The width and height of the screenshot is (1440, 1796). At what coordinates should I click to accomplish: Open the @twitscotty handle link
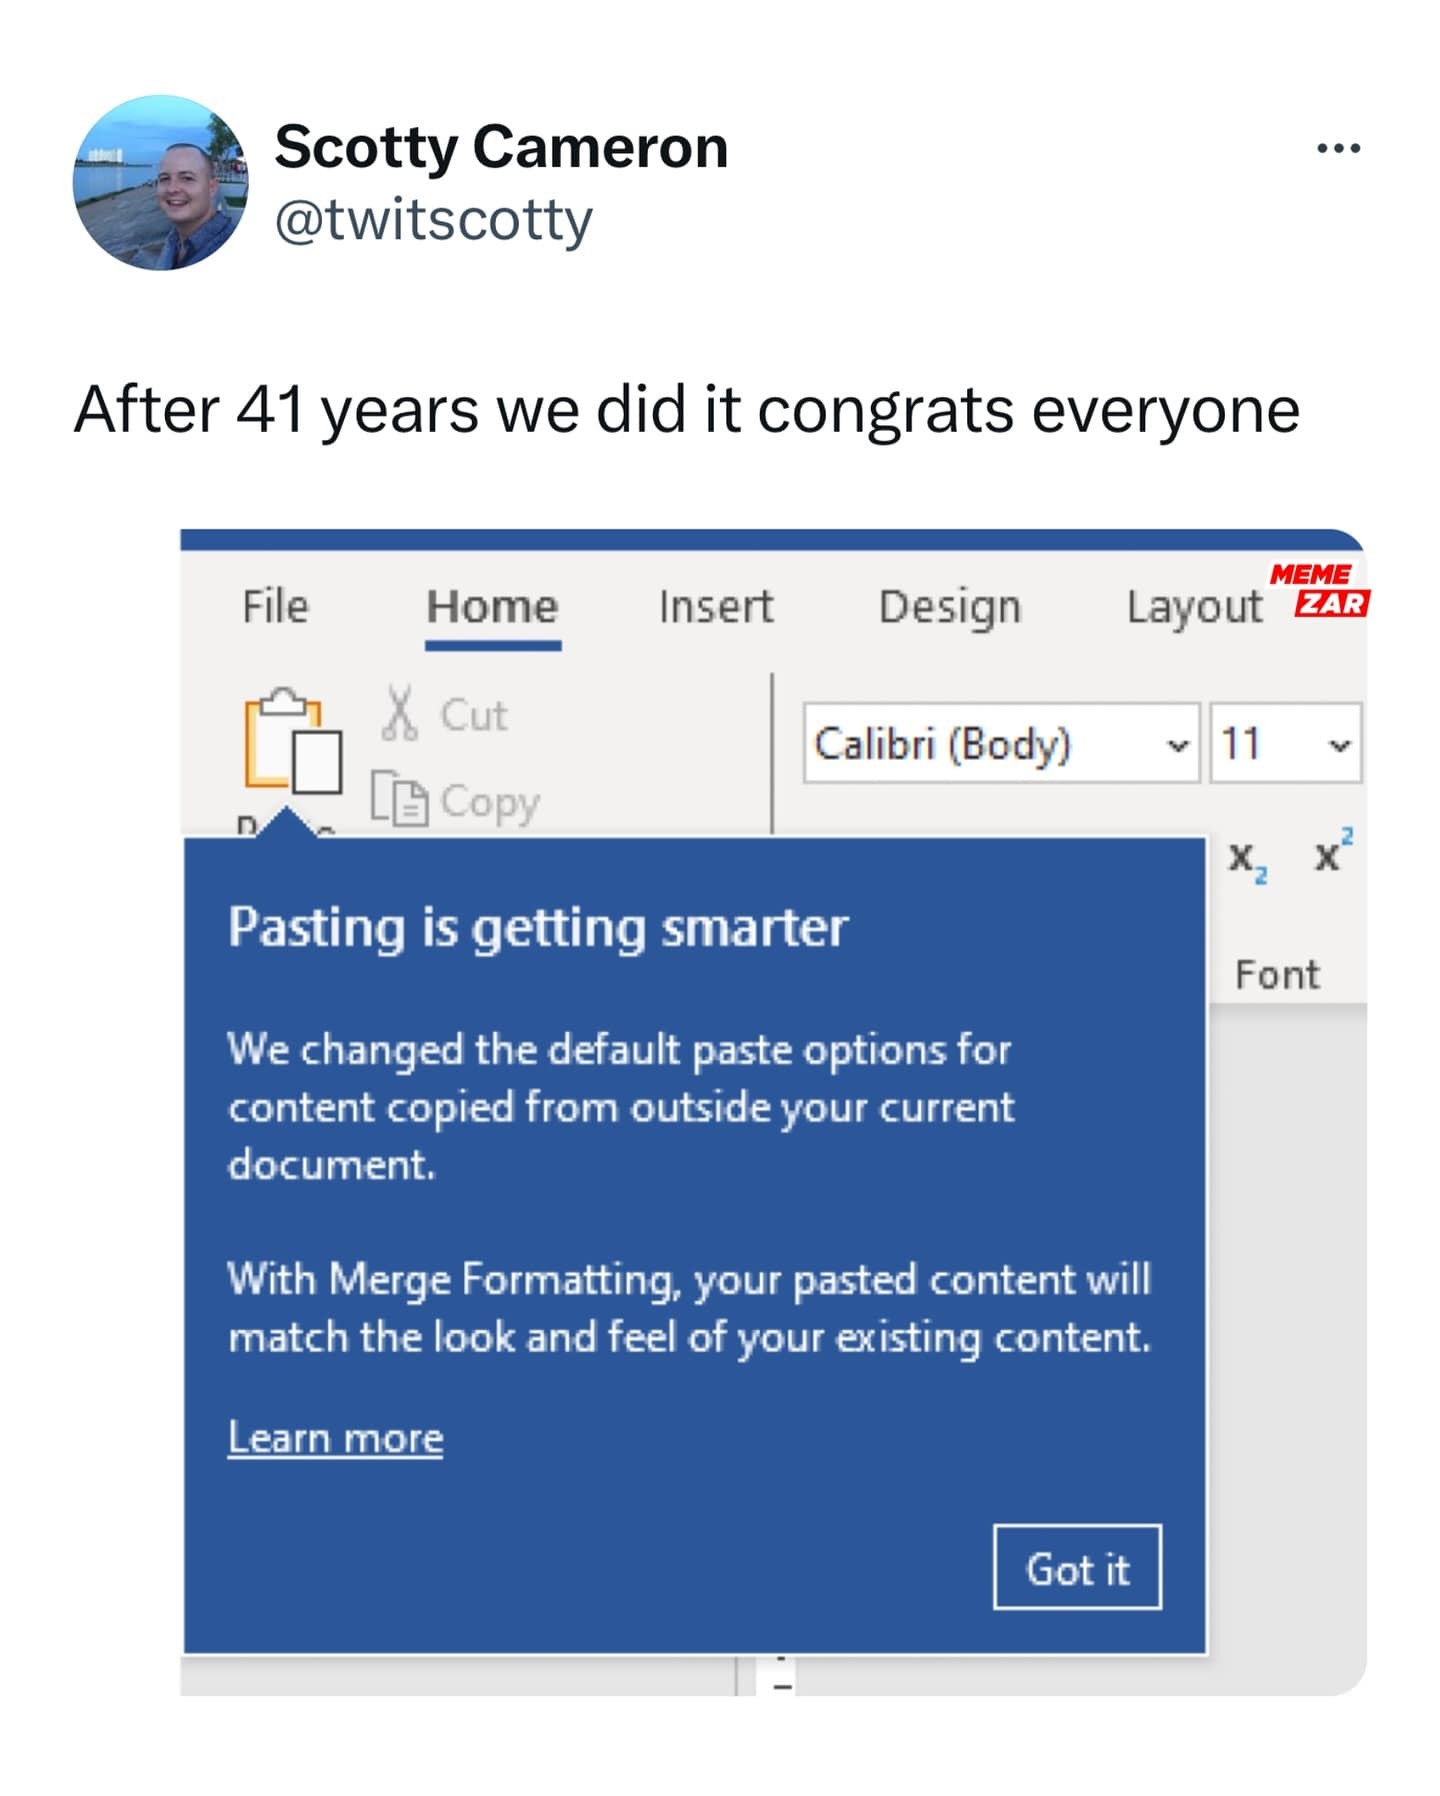coord(433,220)
